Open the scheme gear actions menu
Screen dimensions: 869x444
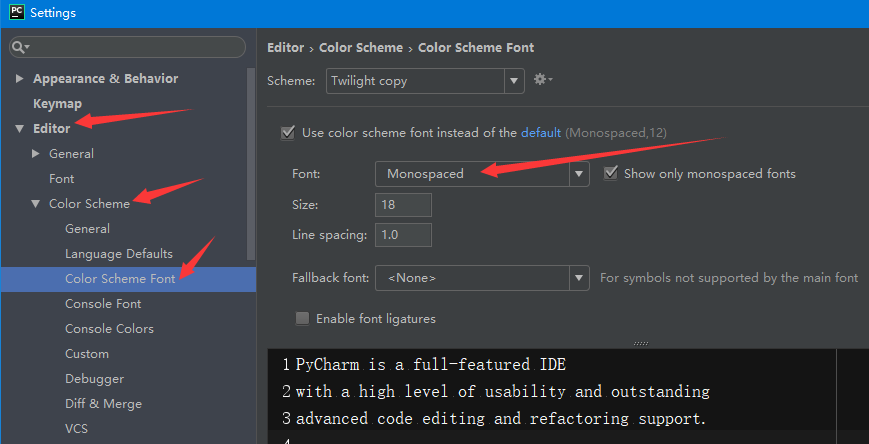pos(543,80)
